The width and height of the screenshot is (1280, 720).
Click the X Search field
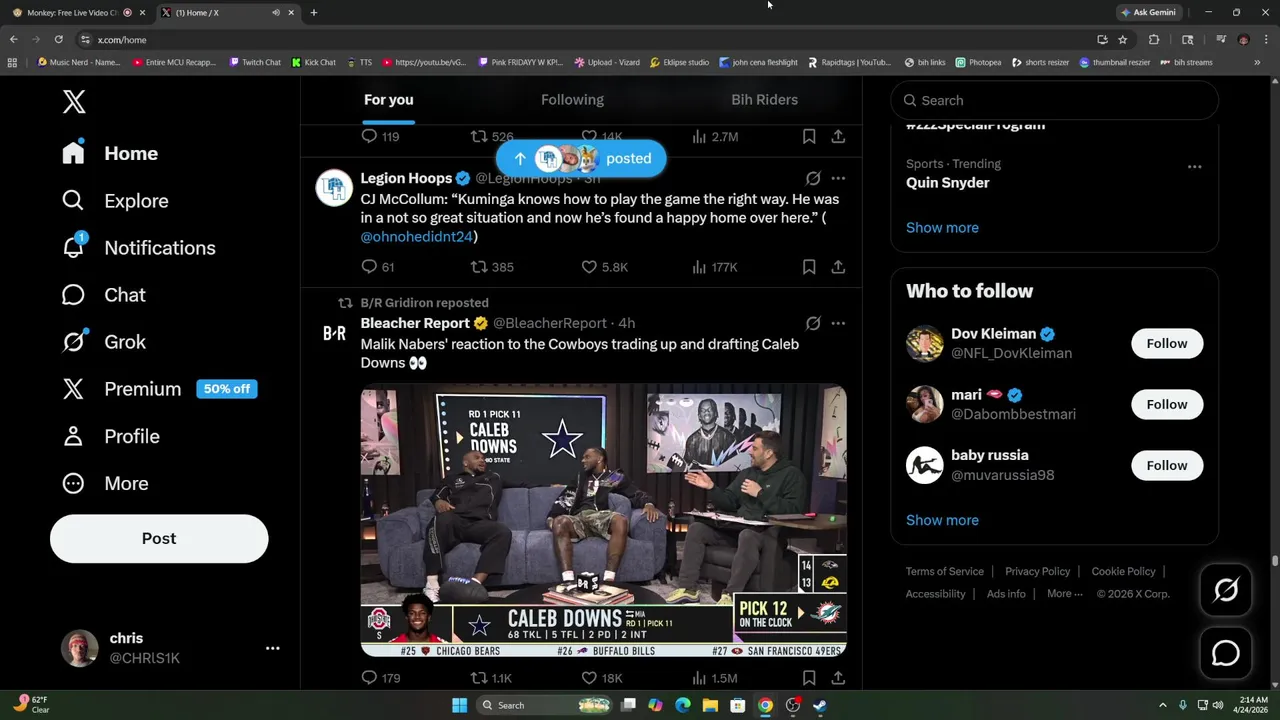pyautogui.click(x=1054, y=100)
